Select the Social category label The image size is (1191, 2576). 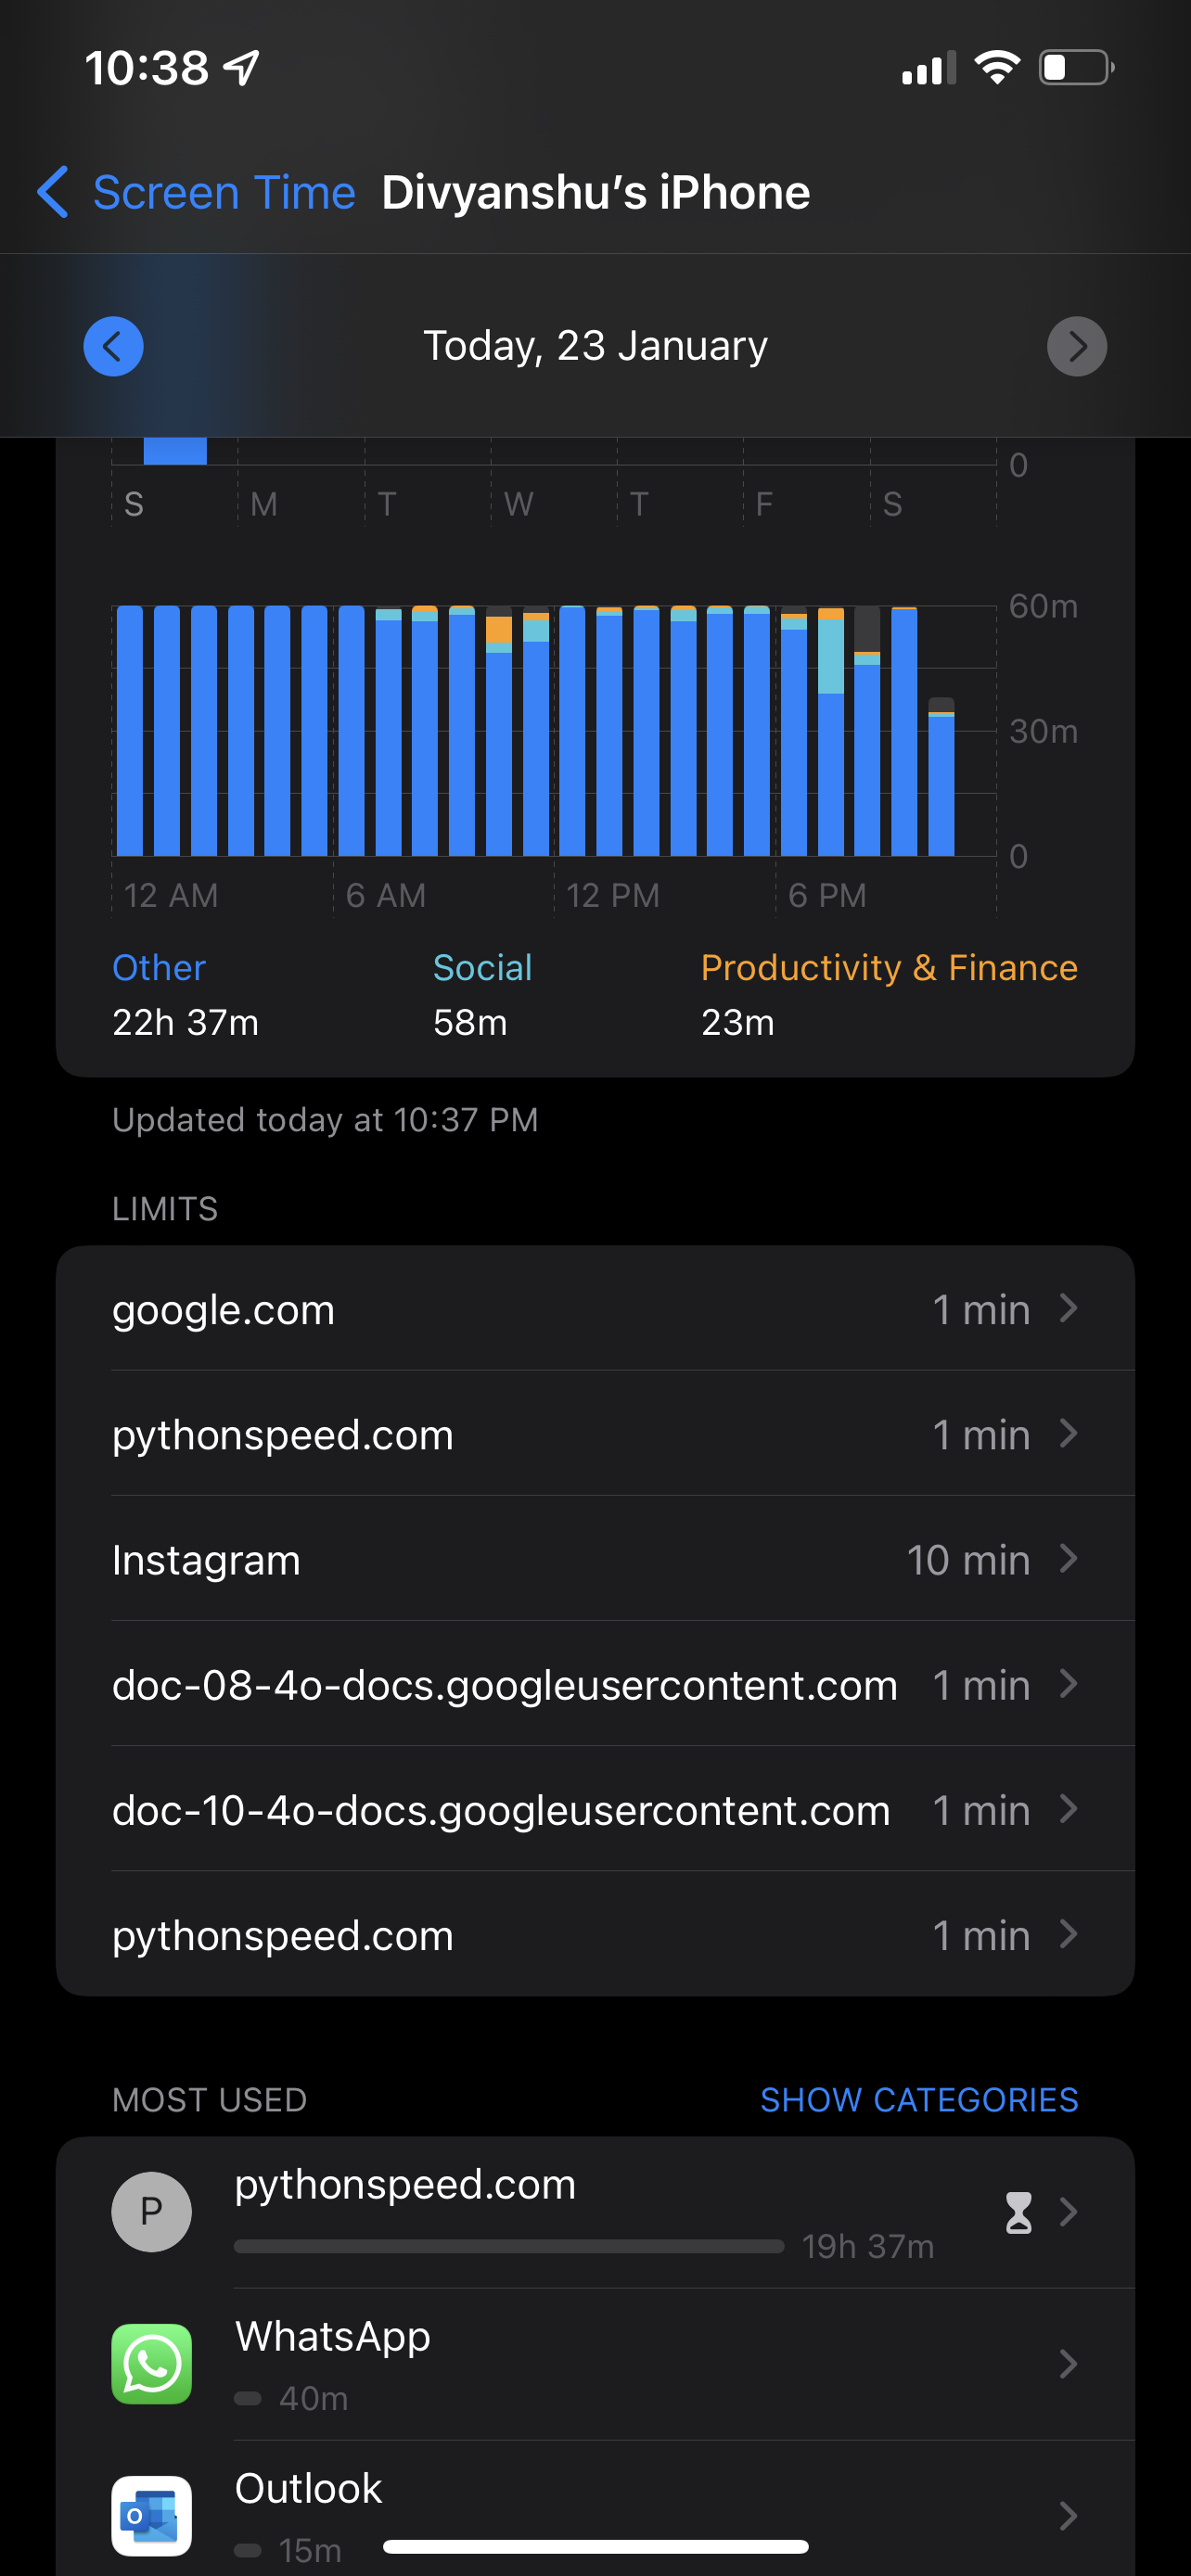pos(482,968)
